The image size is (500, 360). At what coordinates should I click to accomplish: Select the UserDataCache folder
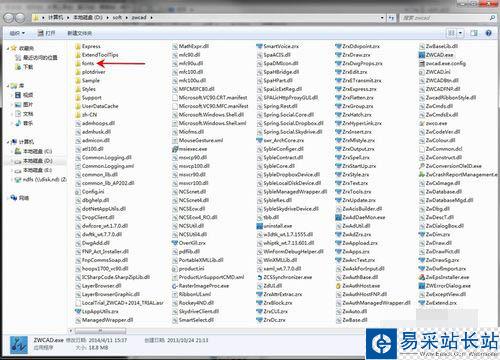[x=97, y=106]
